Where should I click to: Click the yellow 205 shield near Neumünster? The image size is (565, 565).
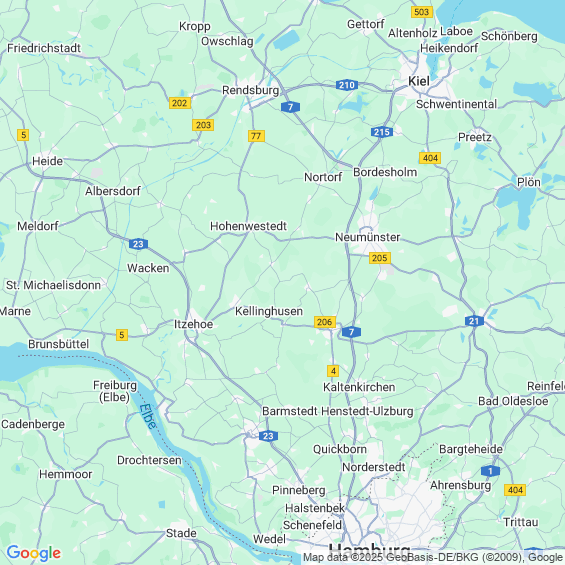coord(380,258)
